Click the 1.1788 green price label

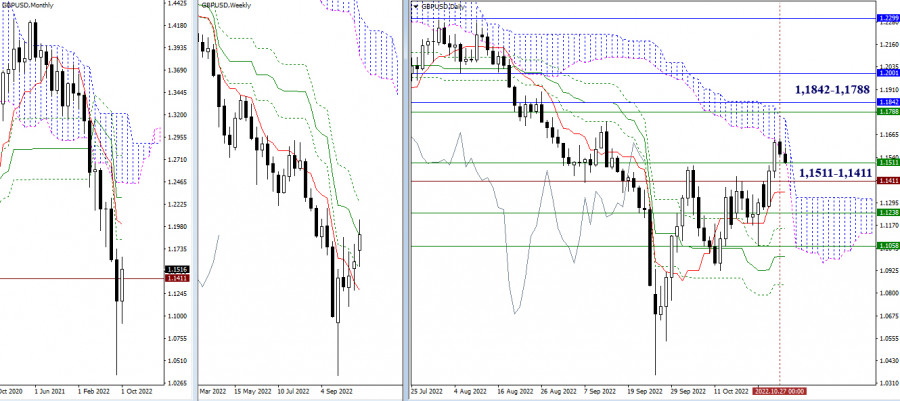coord(889,111)
